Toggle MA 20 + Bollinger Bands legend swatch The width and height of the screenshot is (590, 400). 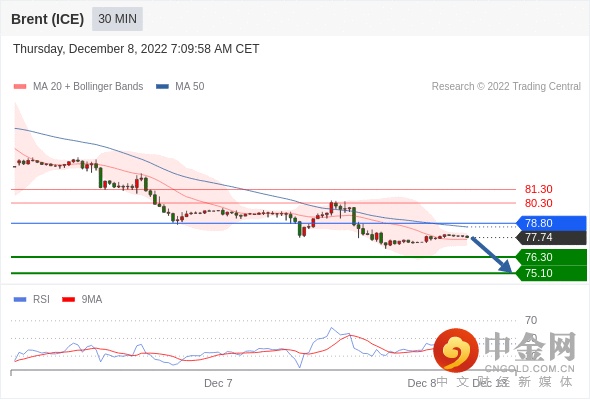[20, 87]
